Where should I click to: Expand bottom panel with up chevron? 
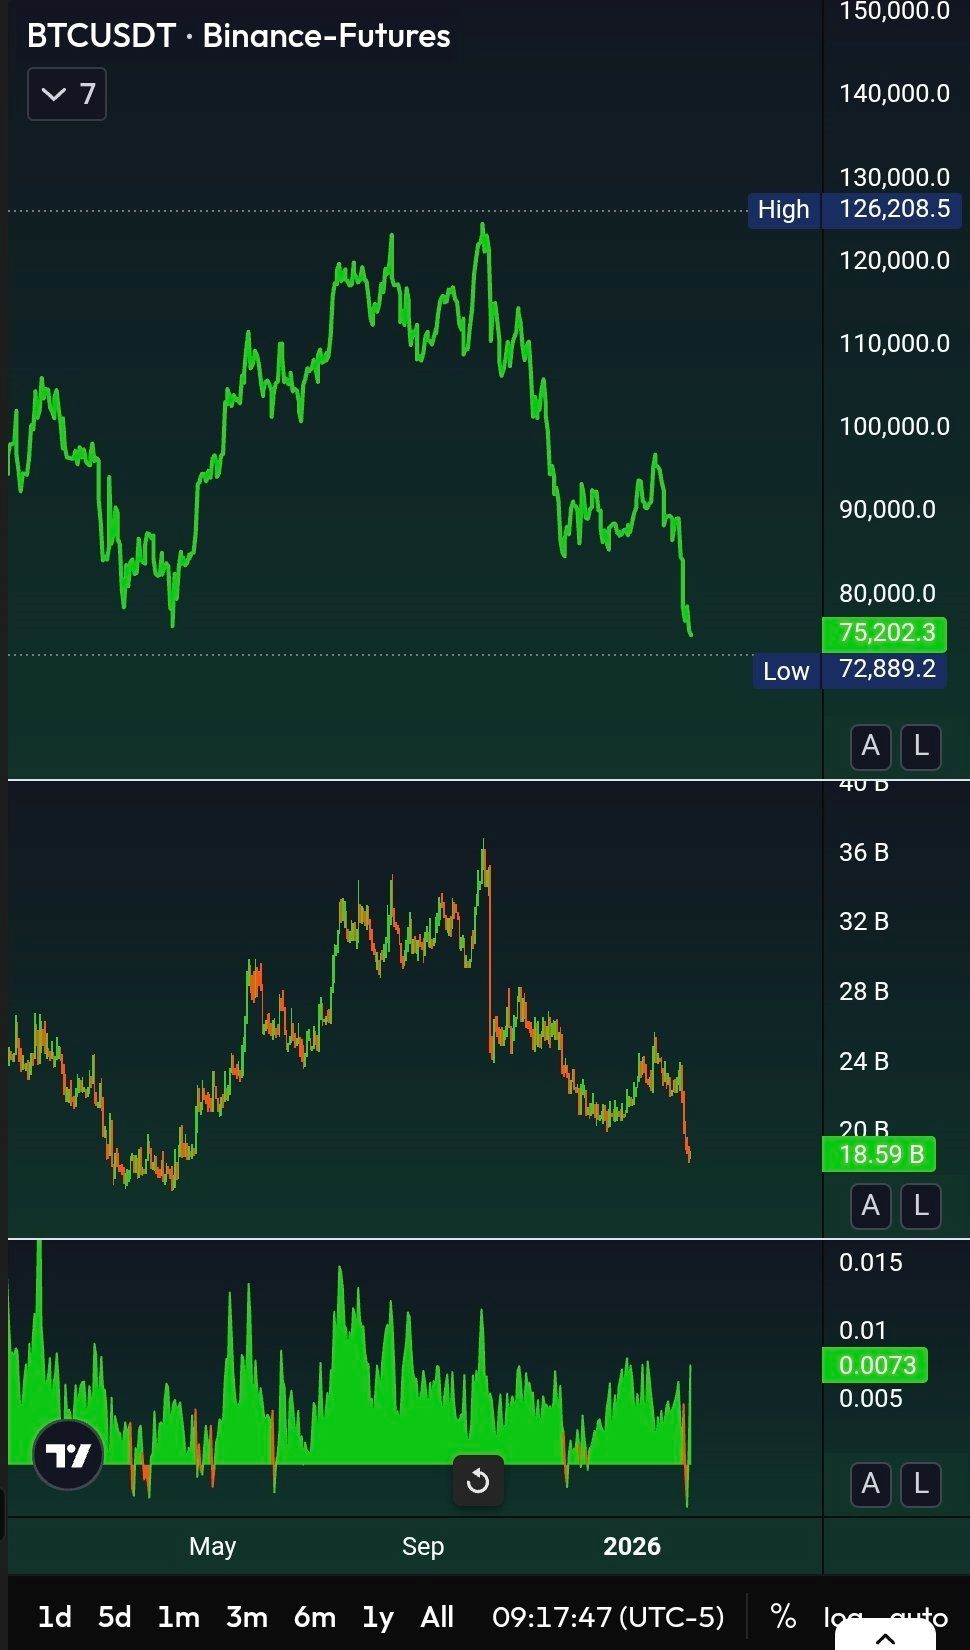click(x=885, y=1638)
